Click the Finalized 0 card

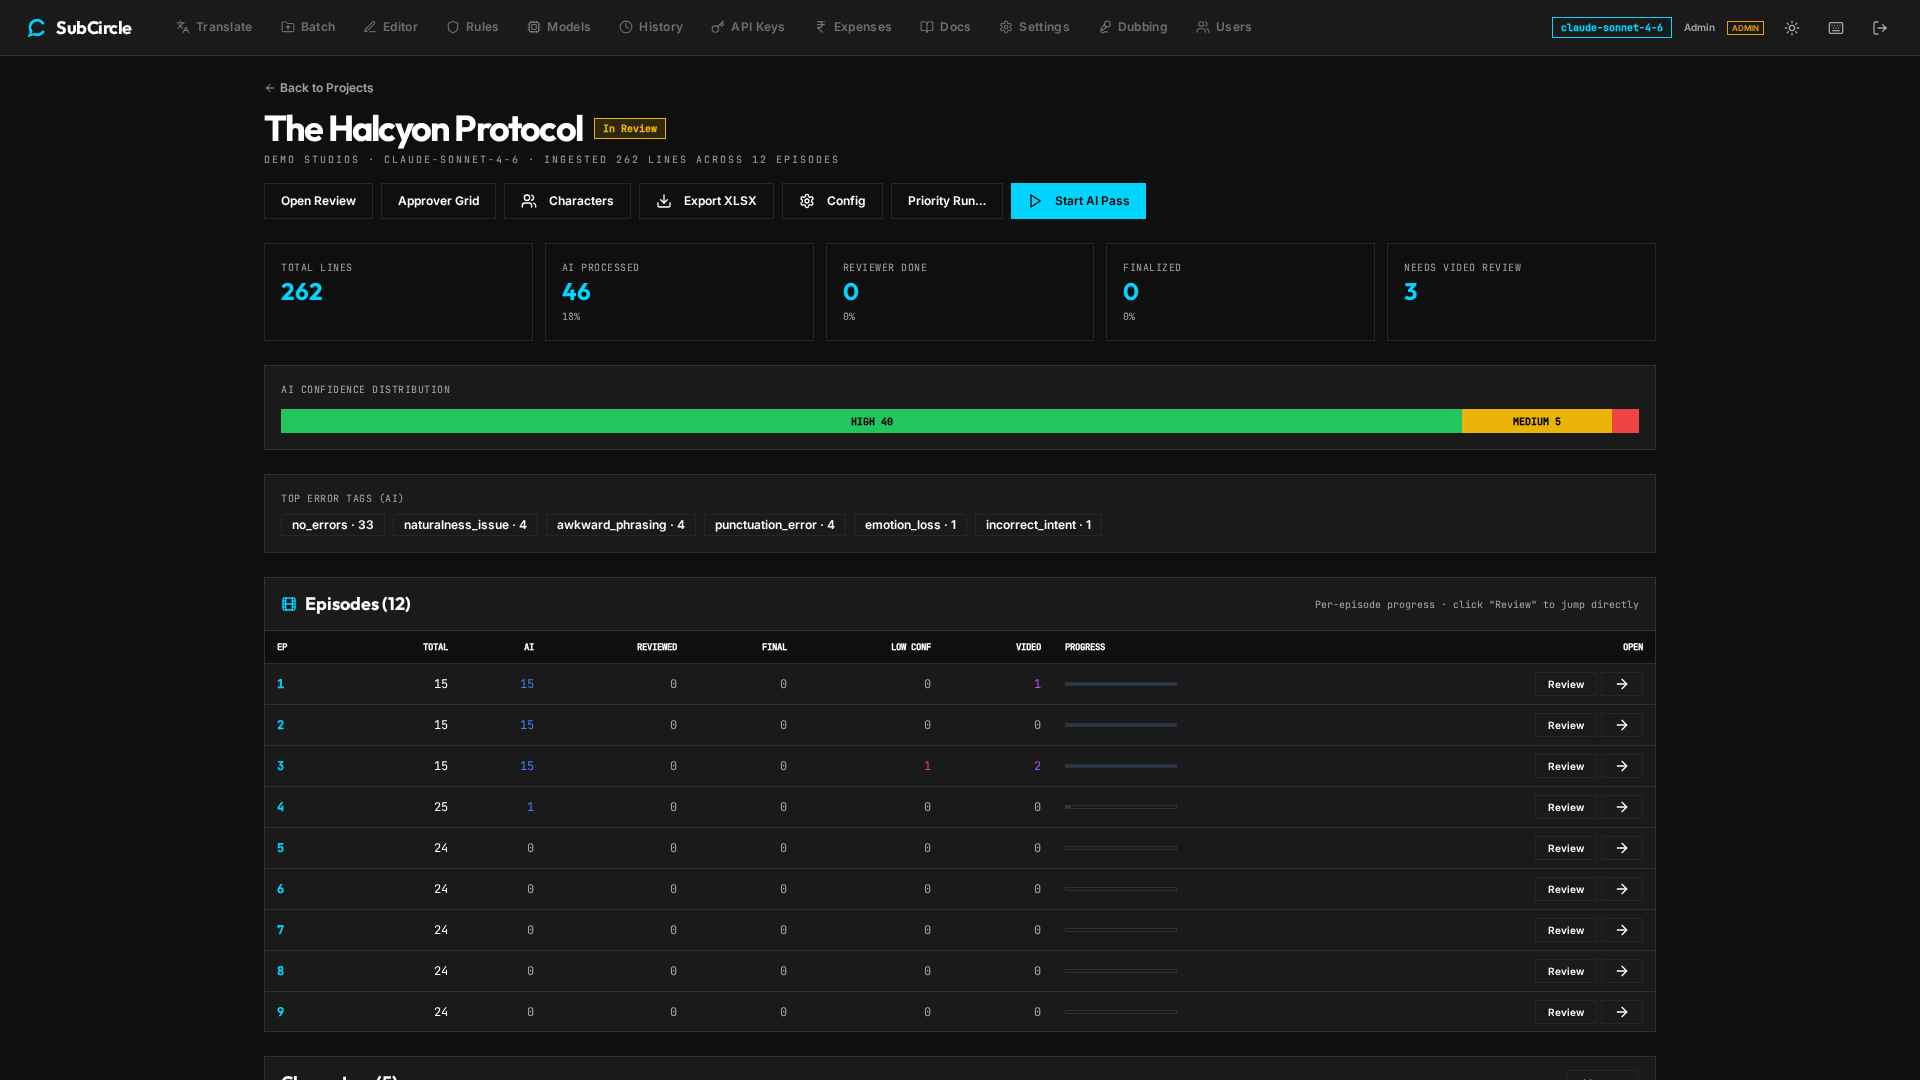[1240, 292]
